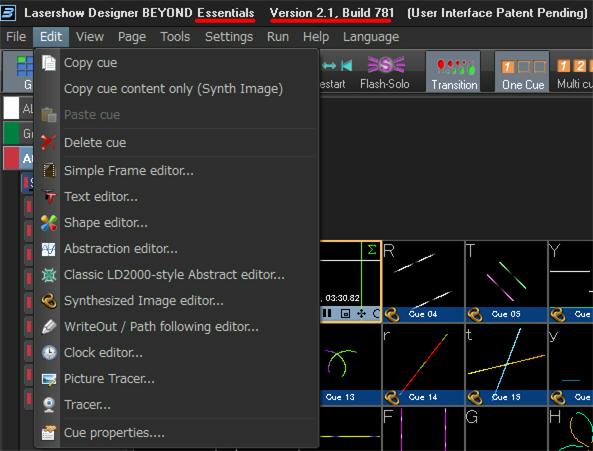Screen dimensions: 593x451
Task: Close the open Edit menu
Action: tap(51, 37)
